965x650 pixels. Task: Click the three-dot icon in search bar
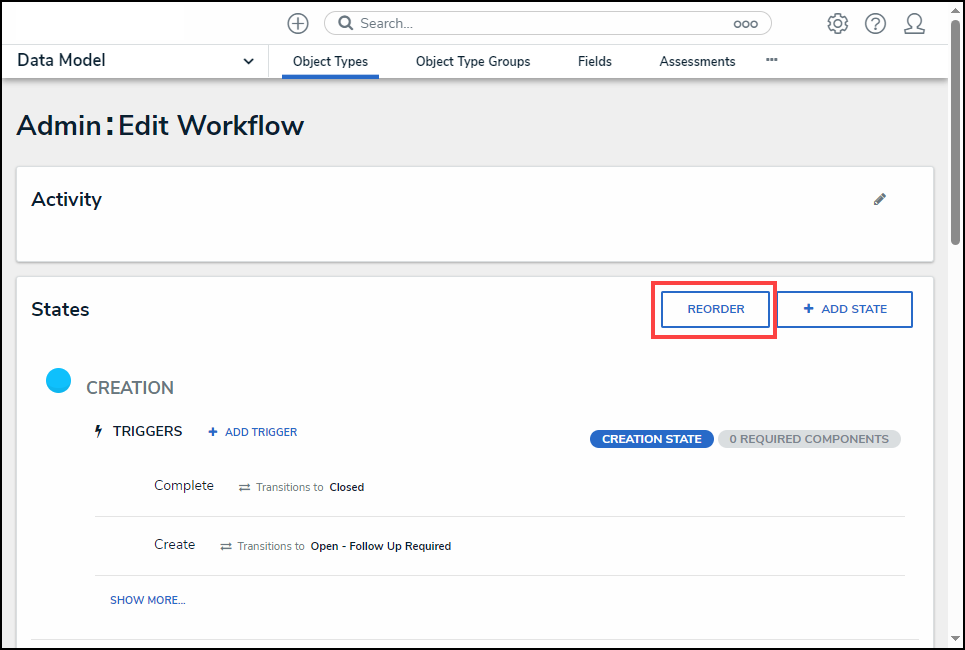click(x=745, y=23)
